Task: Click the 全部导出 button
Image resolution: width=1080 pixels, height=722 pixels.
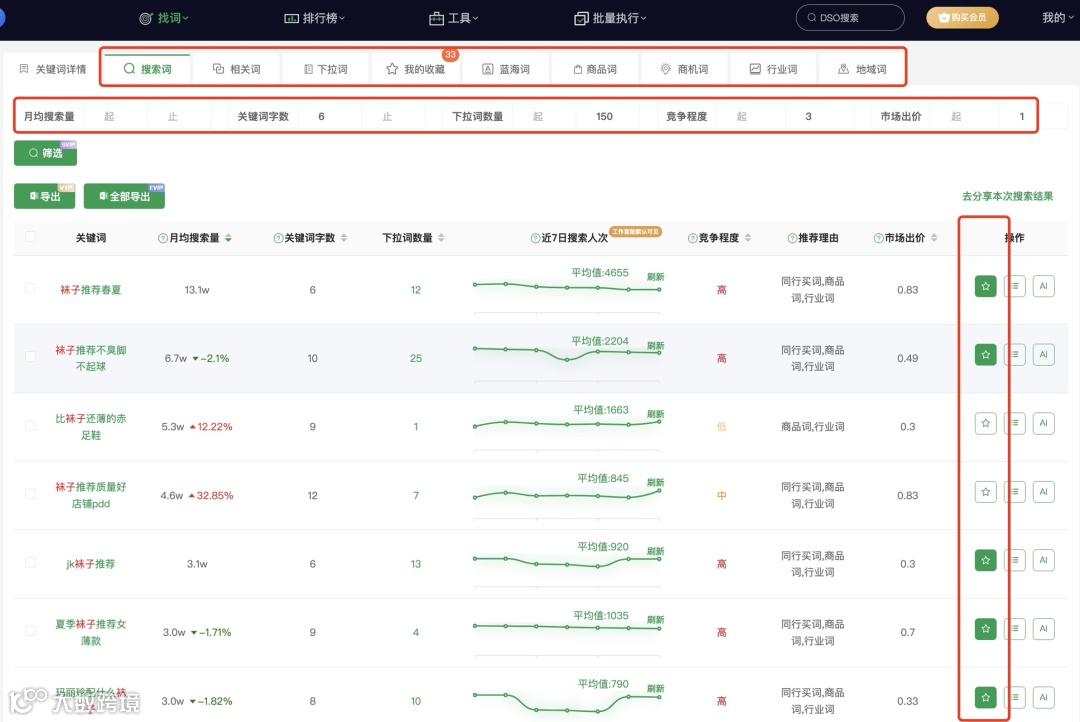Action: coord(124,196)
